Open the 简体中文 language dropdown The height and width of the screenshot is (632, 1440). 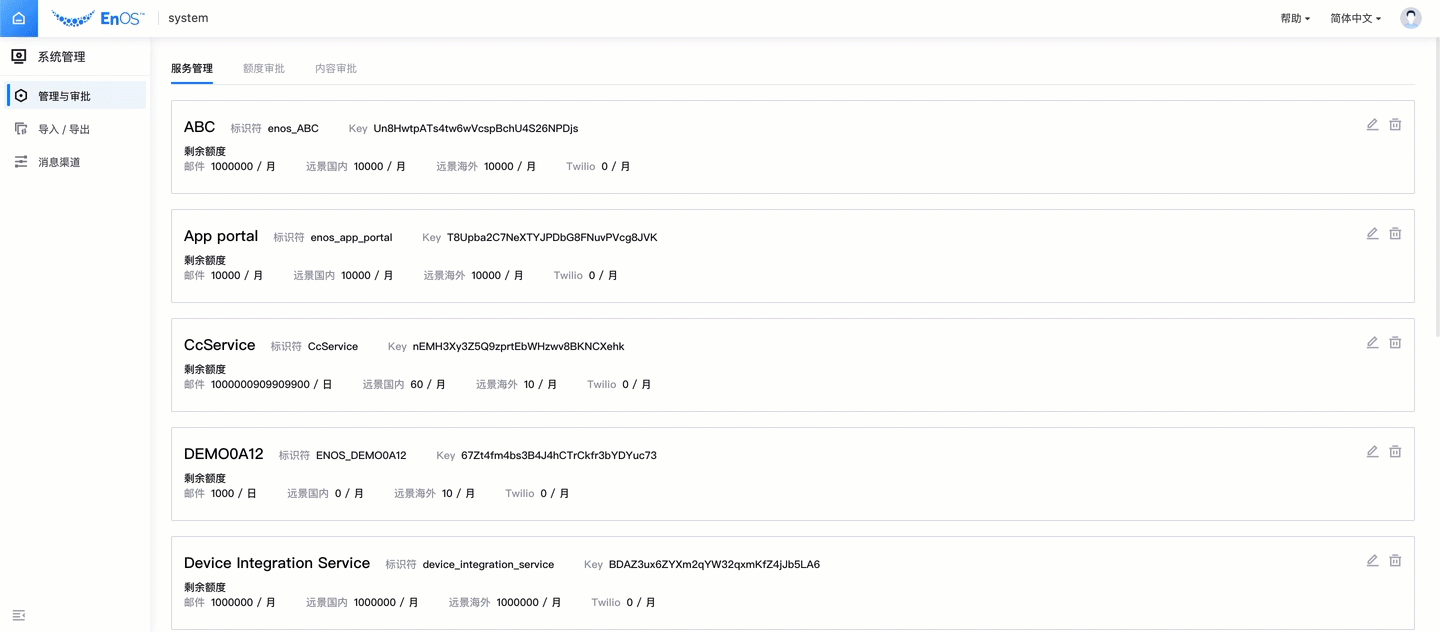[x=1355, y=18]
